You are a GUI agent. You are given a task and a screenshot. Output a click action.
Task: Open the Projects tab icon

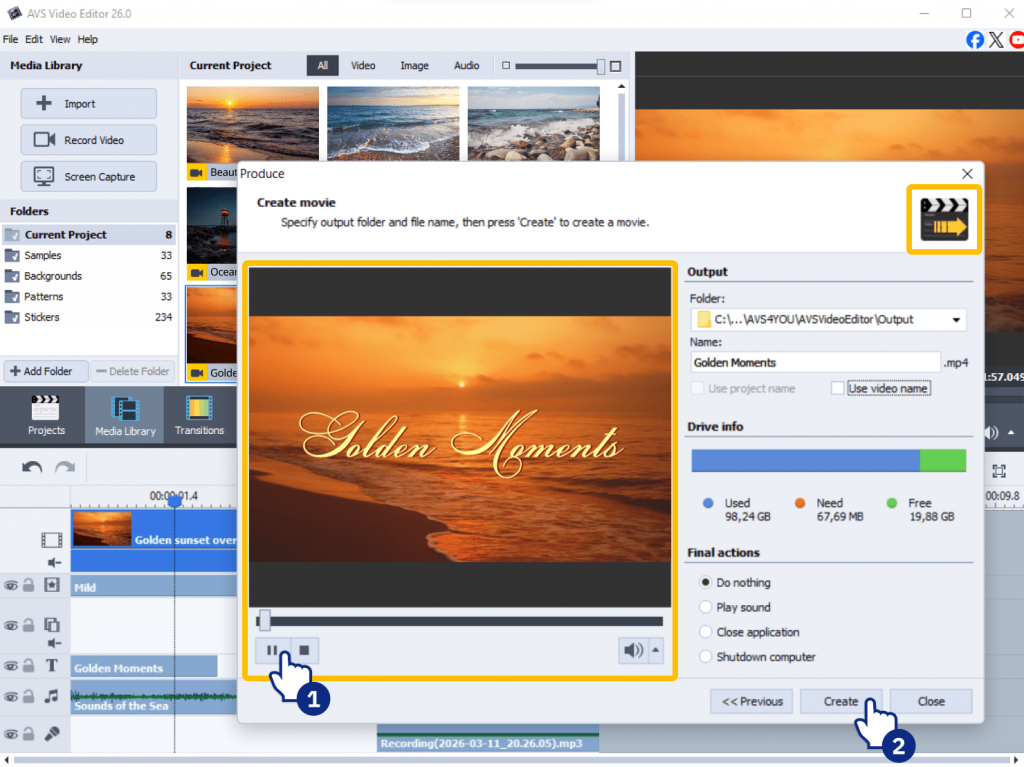point(46,414)
